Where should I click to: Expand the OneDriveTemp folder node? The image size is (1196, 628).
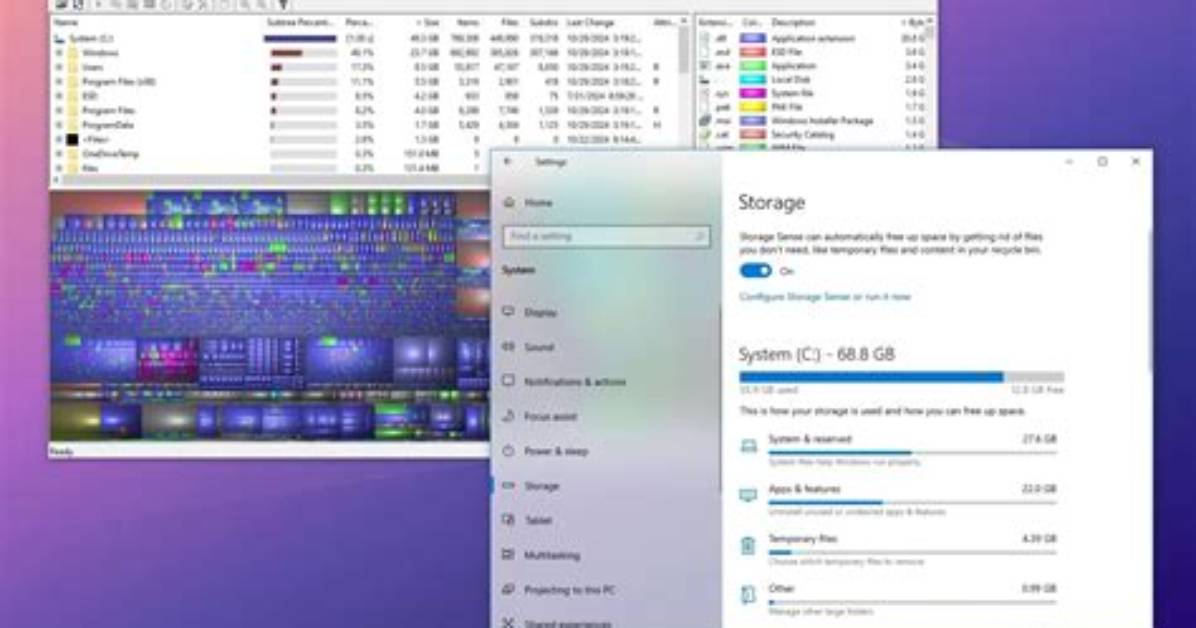click(x=59, y=153)
